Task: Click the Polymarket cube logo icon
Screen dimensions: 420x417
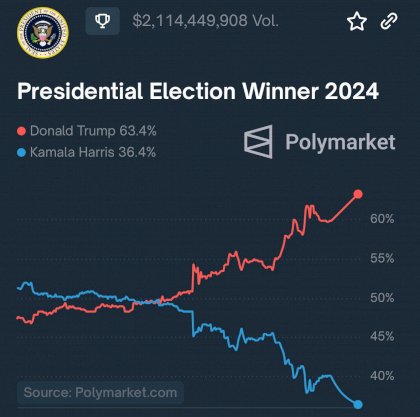Action: tap(258, 141)
